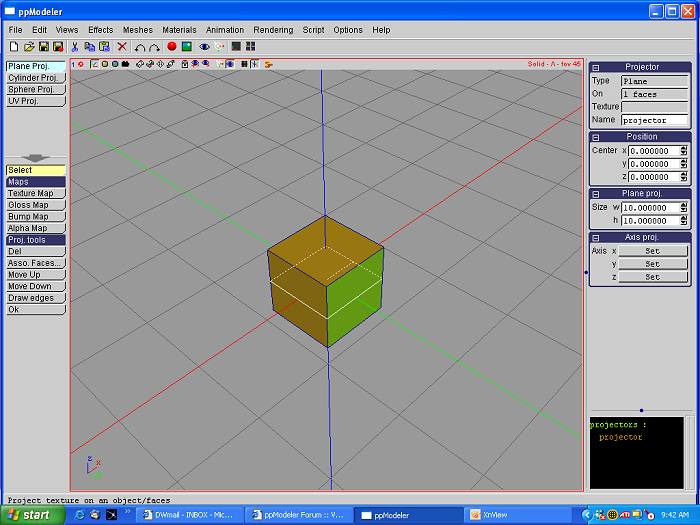Image resolution: width=700 pixels, height=525 pixels.
Task: Step the Center x value spinner
Action: tap(684, 151)
